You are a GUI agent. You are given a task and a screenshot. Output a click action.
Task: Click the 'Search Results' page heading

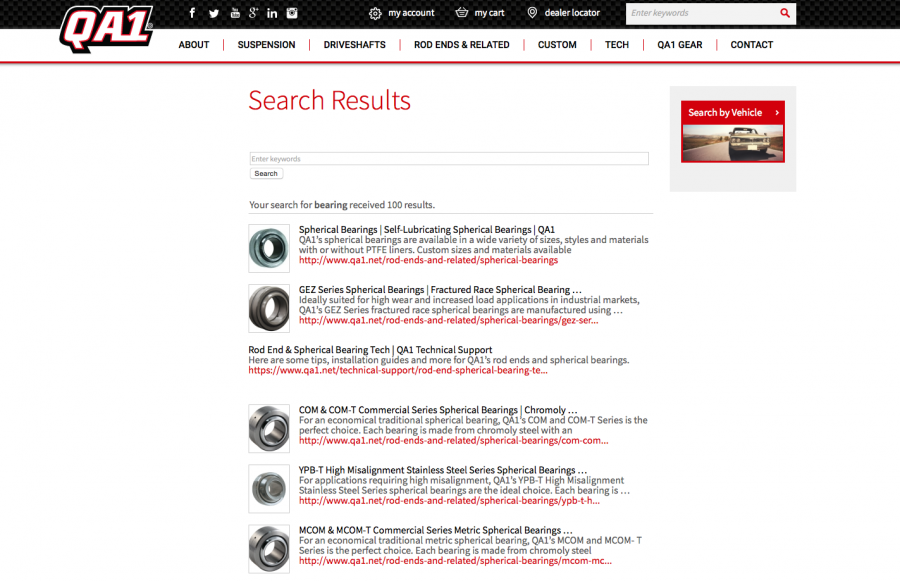pyautogui.click(x=329, y=100)
